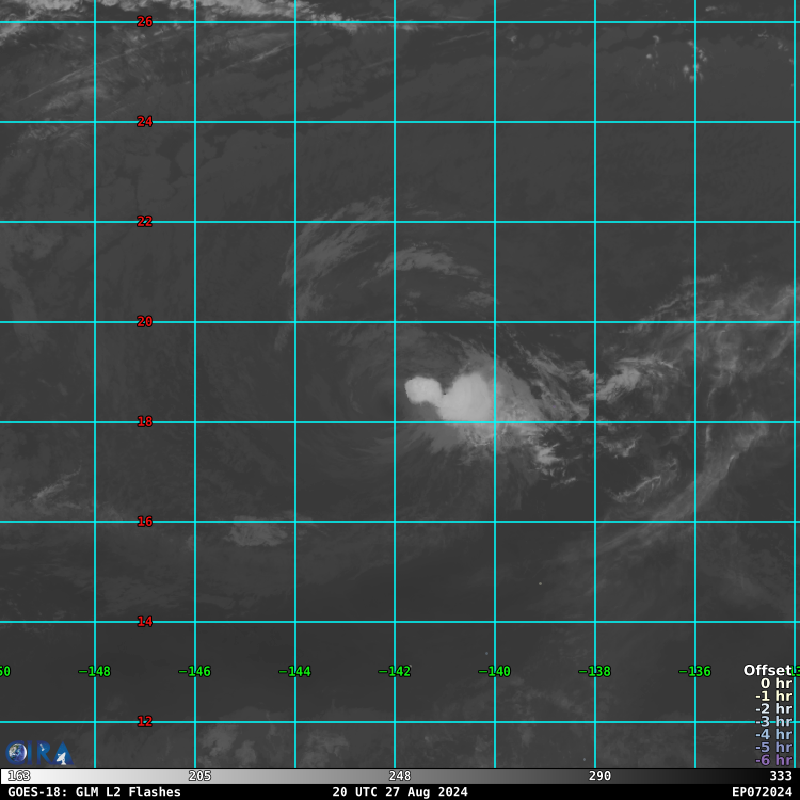The image size is (800, 800).
Task: Click the red 26 latitude label
Action: click(x=145, y=21)
